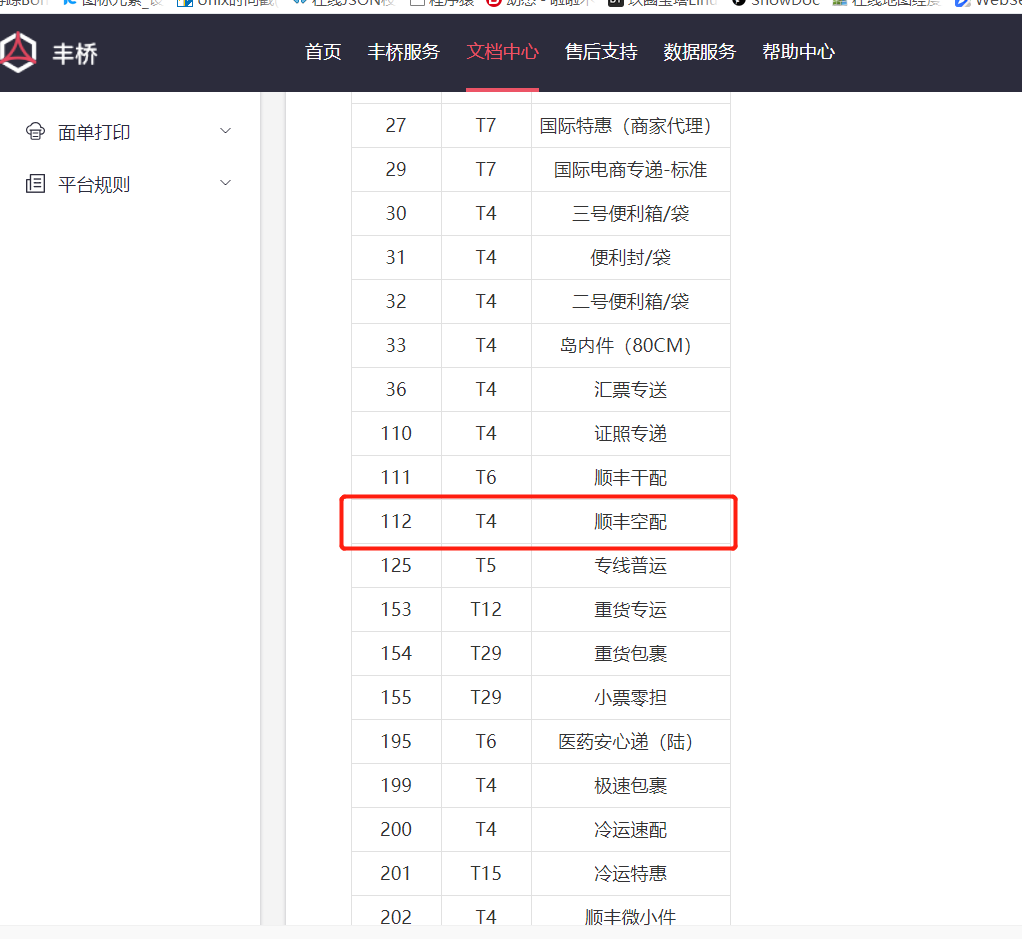Viewport: 1022px width, 939px height.
Task: Select the cell 顺丰空配
Action: pos(630,521)
